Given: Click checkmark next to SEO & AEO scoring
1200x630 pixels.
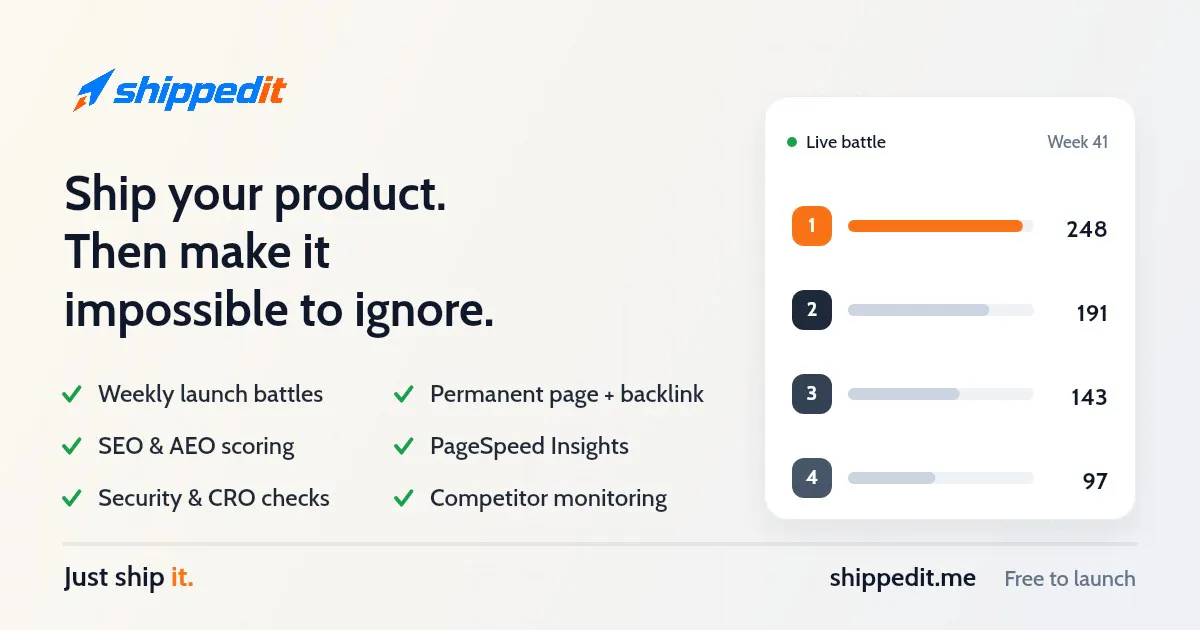Looking at the screenshot, I should click(x=72, y=447).
